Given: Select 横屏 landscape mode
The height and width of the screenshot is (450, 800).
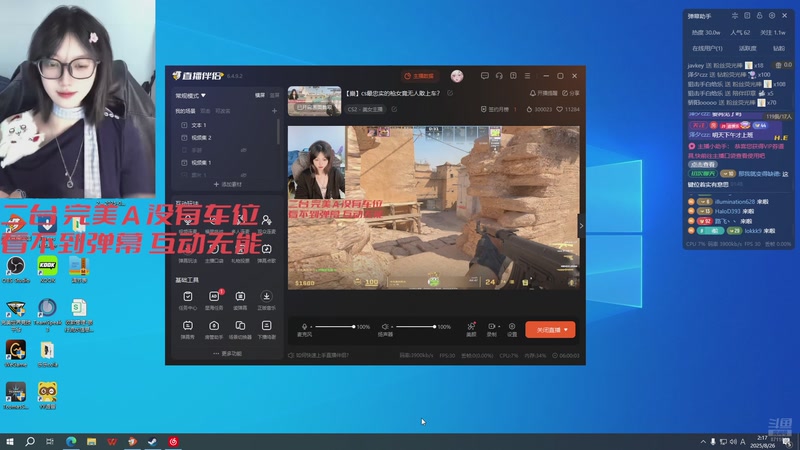Looking at the screenshot, I should point(260,95).
